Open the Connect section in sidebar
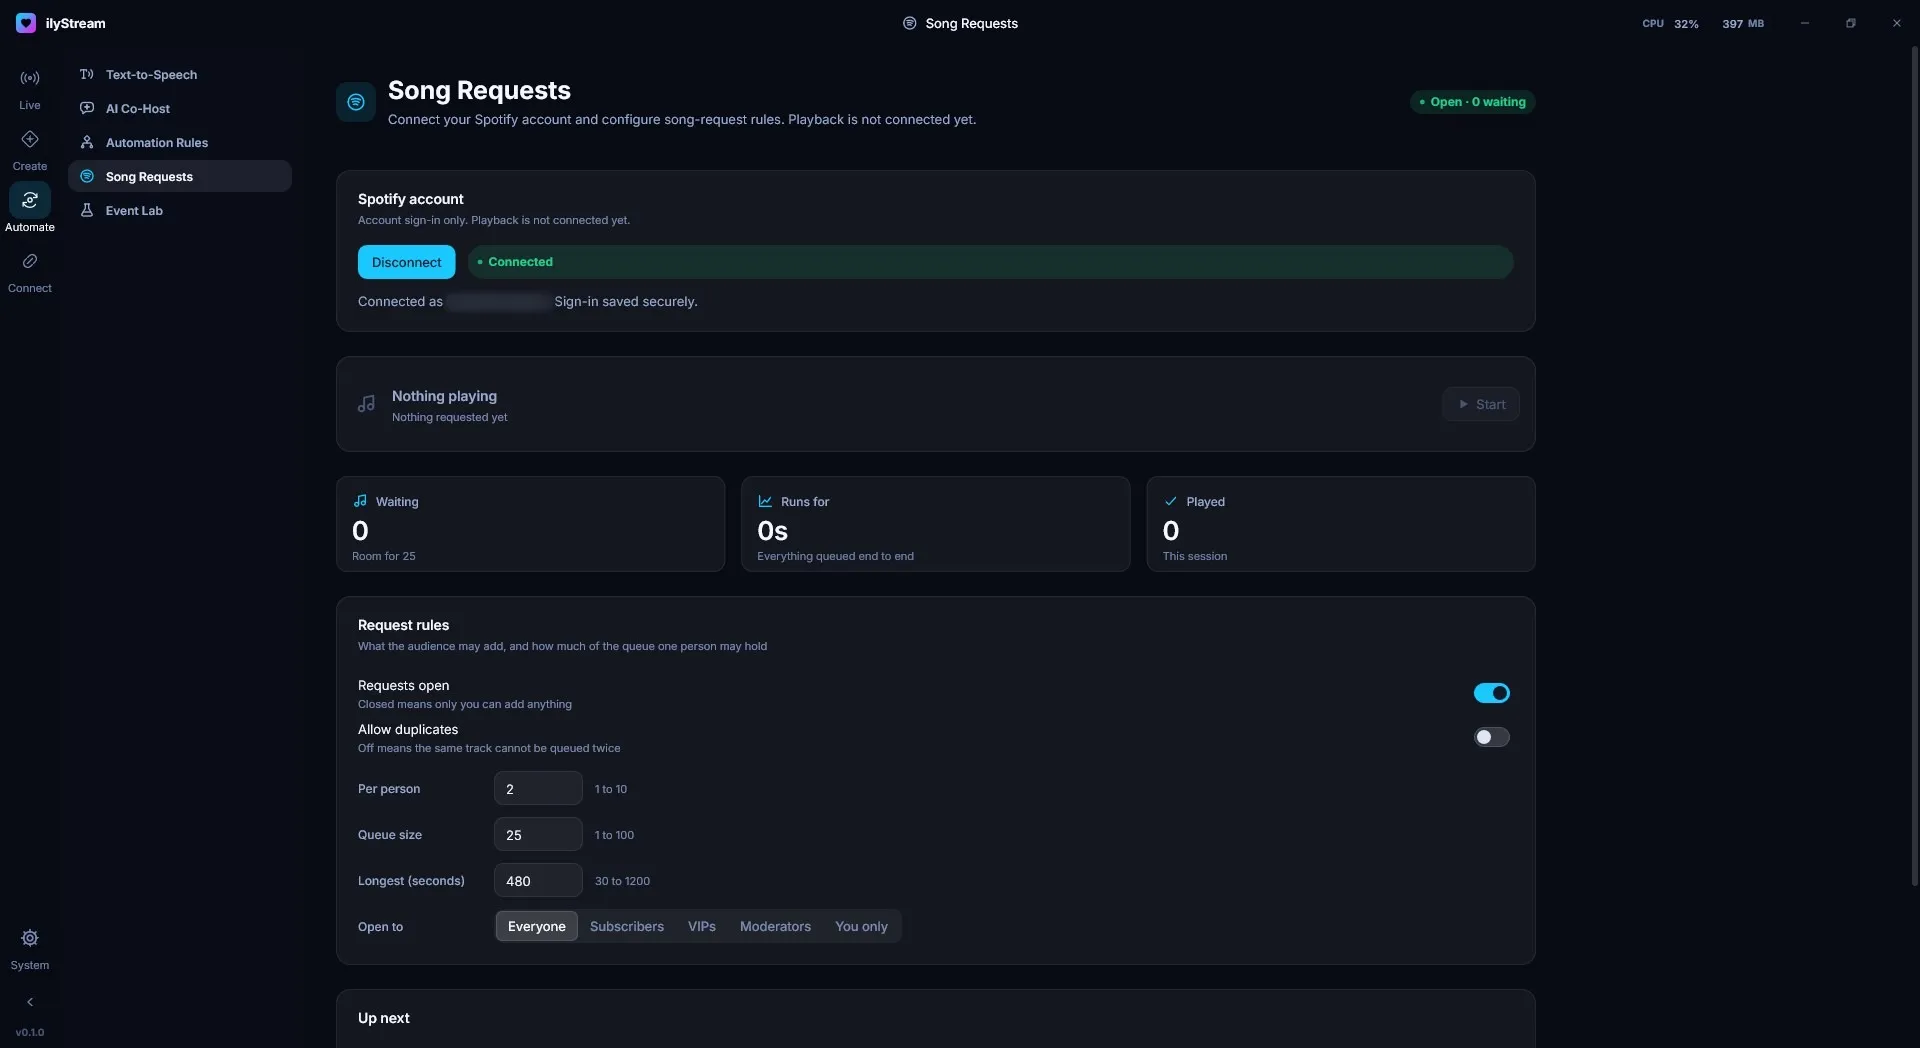 pyautogui.click(x=30, y=272)
